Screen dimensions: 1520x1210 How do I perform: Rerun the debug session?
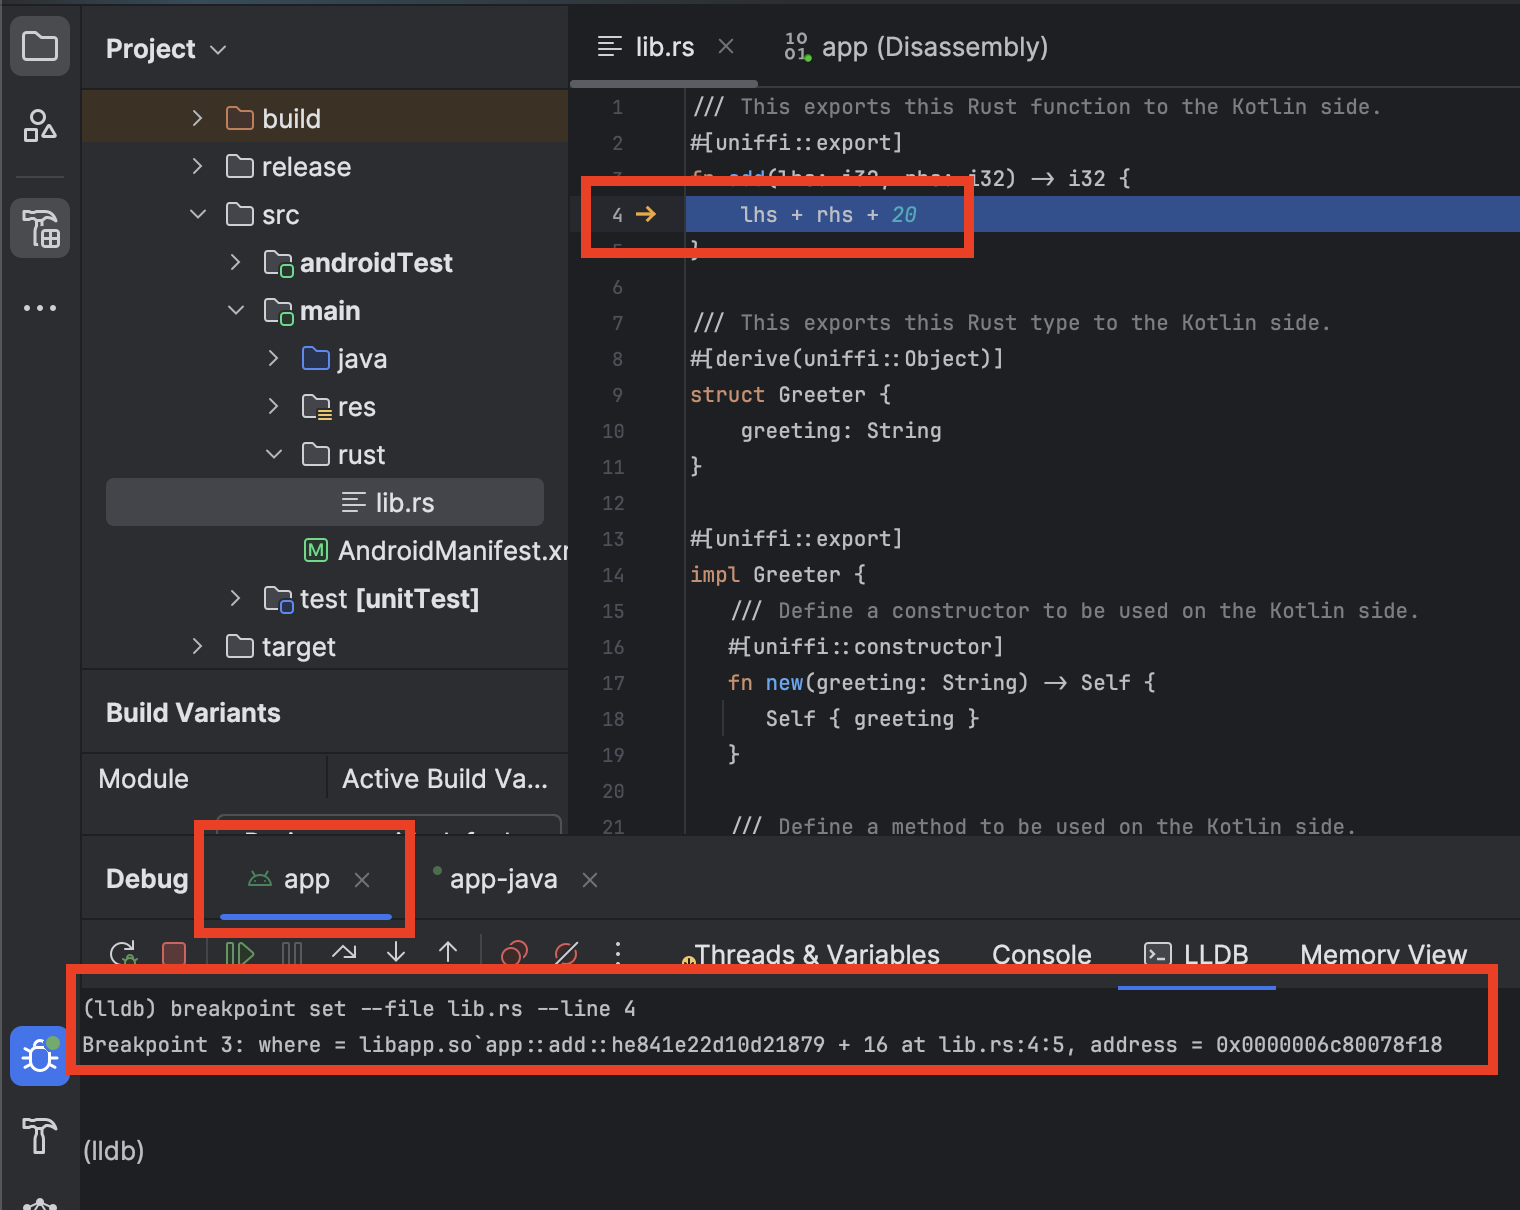tap(124, 953)
